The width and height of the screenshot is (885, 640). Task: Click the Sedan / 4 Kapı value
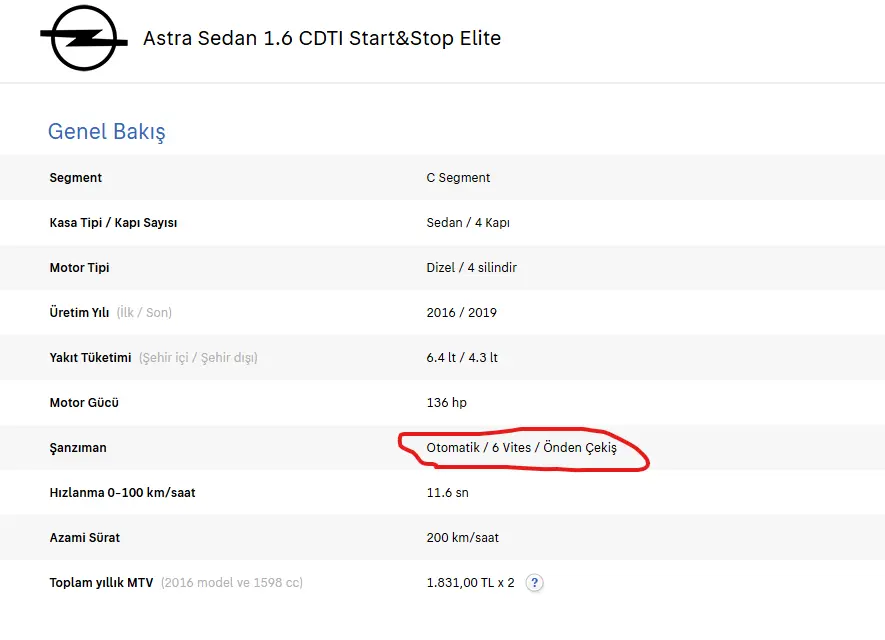click(x=468, y=222)
